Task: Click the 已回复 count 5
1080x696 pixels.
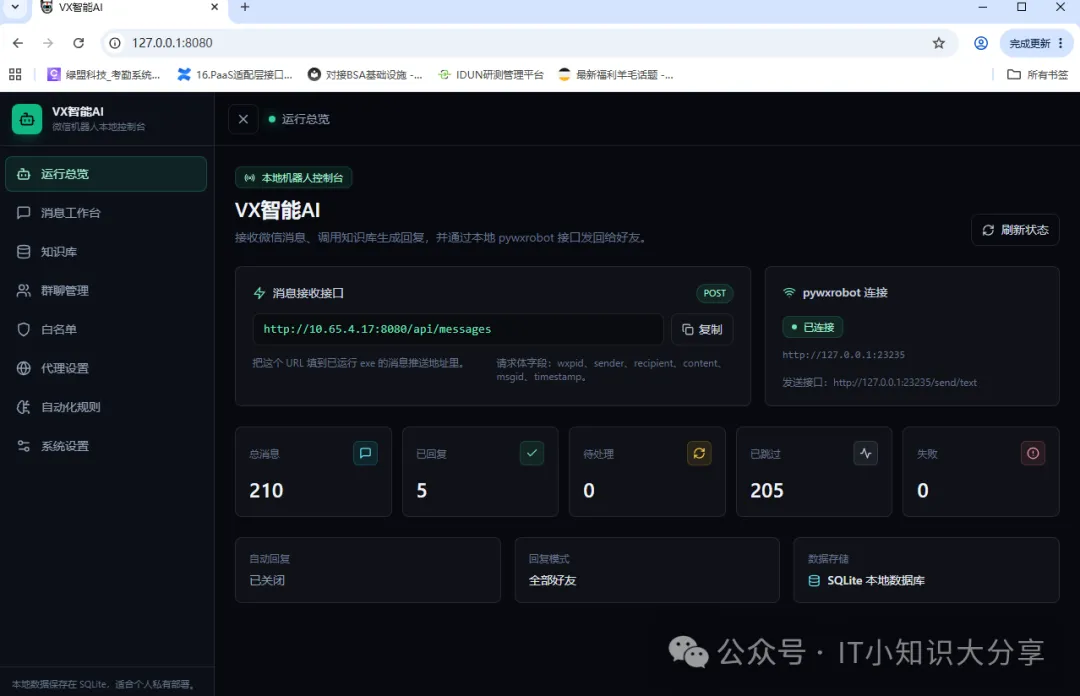Action: point(422,491)
